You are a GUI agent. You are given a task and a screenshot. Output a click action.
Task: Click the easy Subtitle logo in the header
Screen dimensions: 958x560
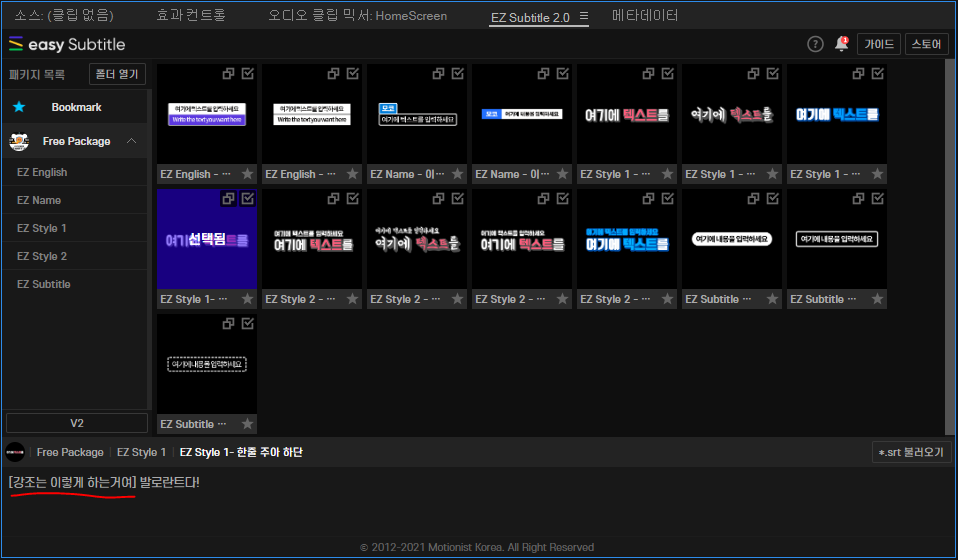[x=67, y=45]
